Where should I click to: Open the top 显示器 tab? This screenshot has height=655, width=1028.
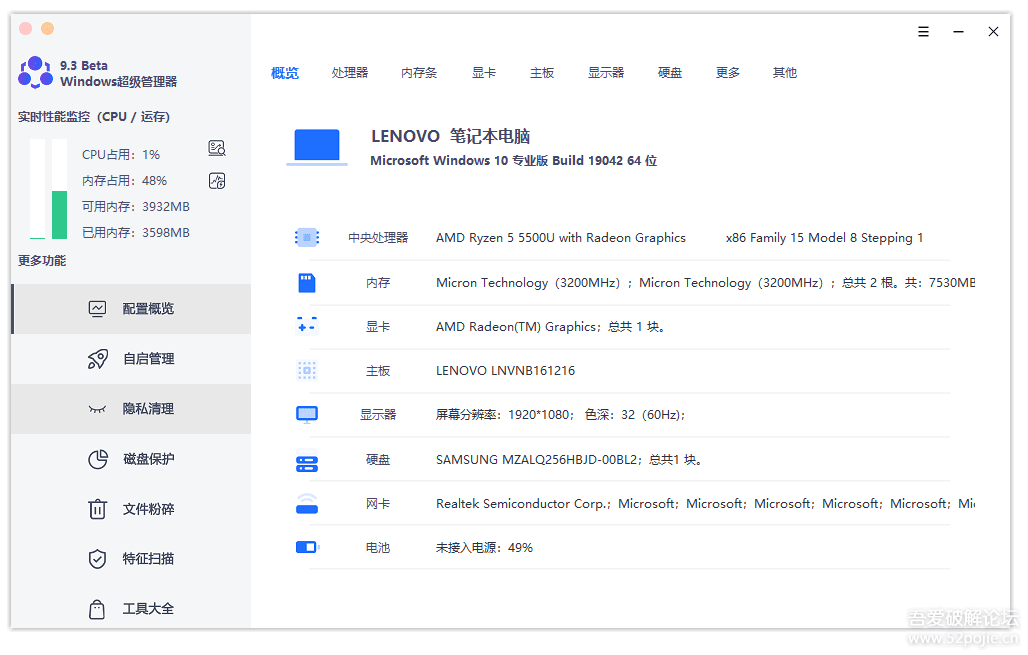(x=606, y=73)
